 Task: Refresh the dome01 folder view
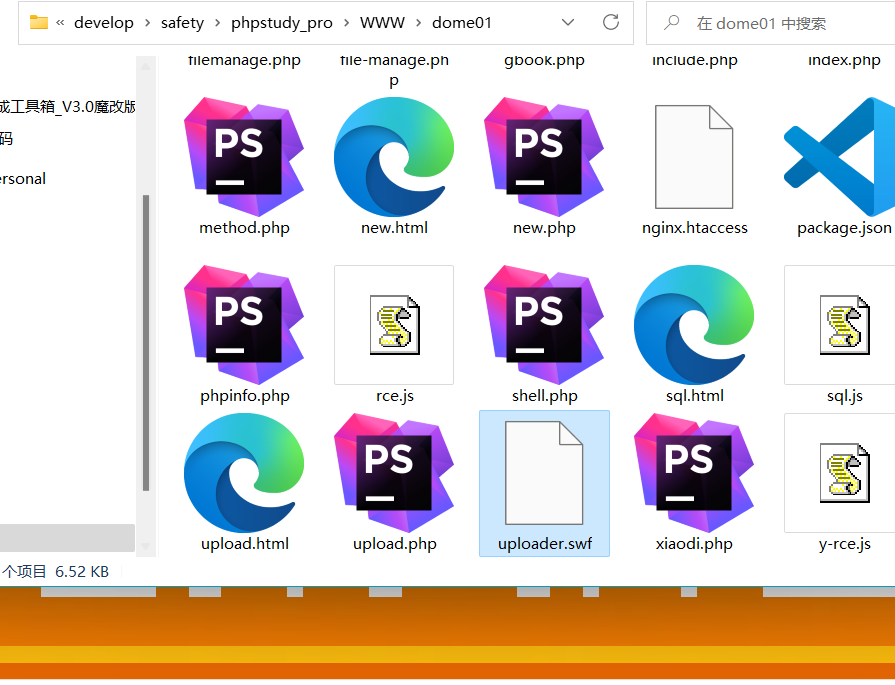tap(611, 22)
